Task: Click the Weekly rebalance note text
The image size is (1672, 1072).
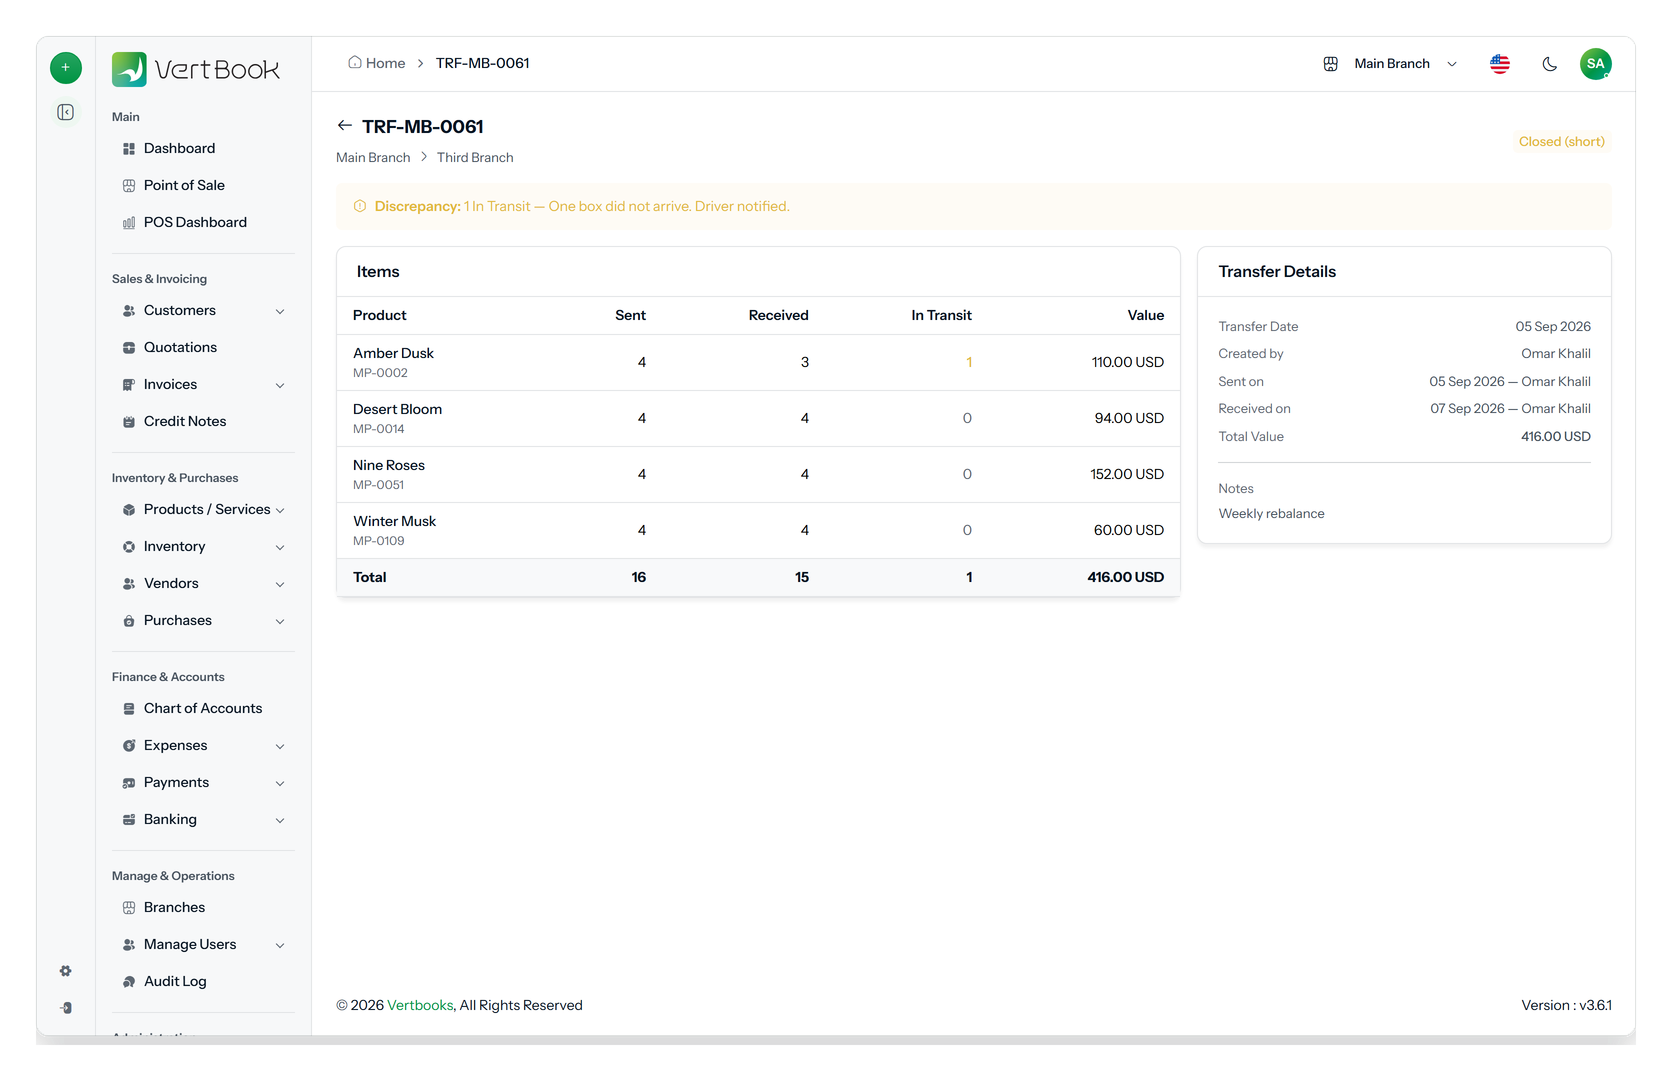Action: pos(1271,514)
